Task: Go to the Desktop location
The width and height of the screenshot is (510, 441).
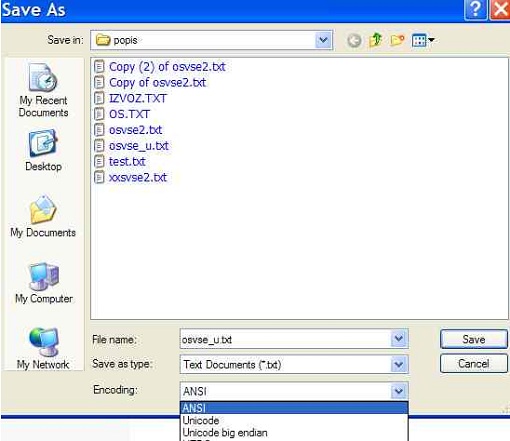Action: point(43,150)
